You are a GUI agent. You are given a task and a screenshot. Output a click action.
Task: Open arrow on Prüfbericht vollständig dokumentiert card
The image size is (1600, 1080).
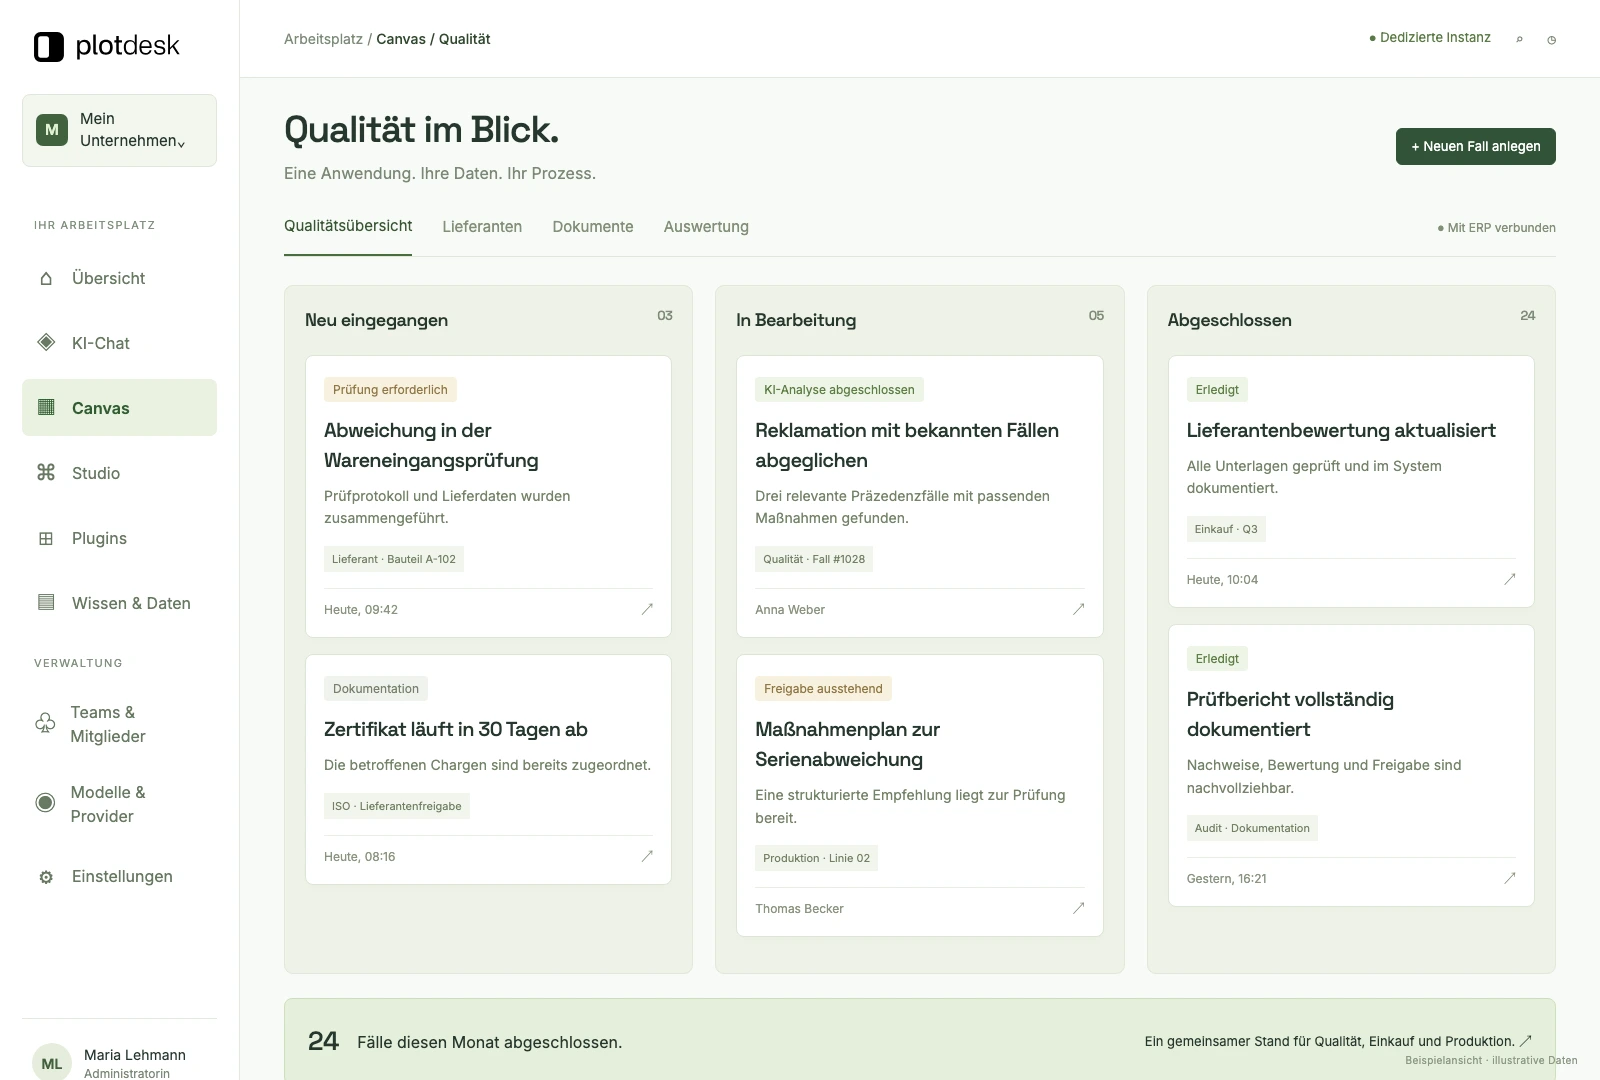1510,877
